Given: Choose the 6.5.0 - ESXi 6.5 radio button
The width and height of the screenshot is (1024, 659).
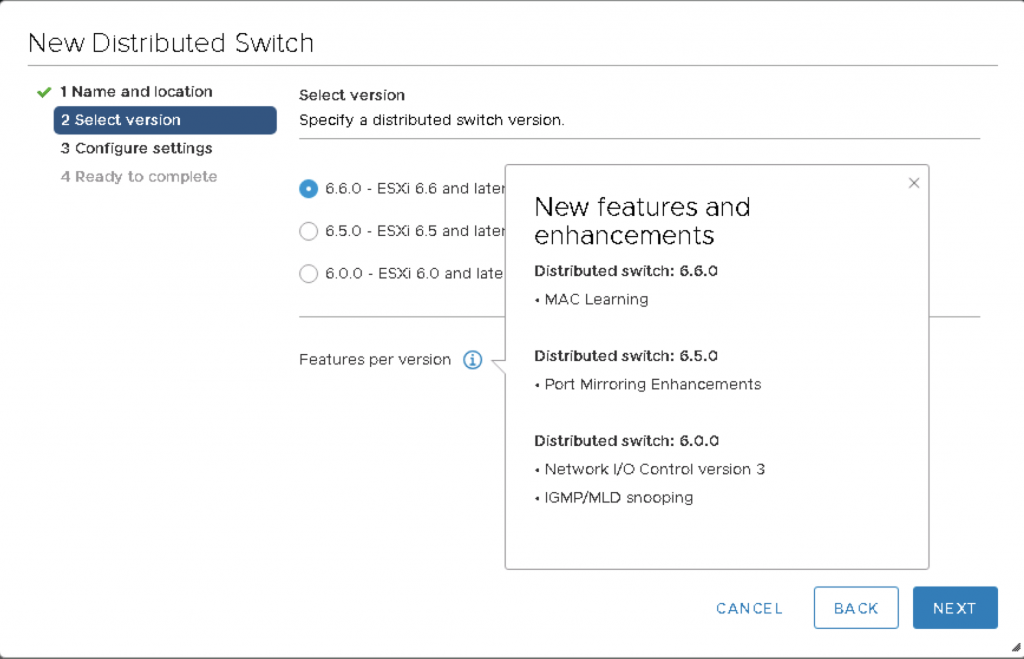Looking at the screenshot, I should 309,231.
